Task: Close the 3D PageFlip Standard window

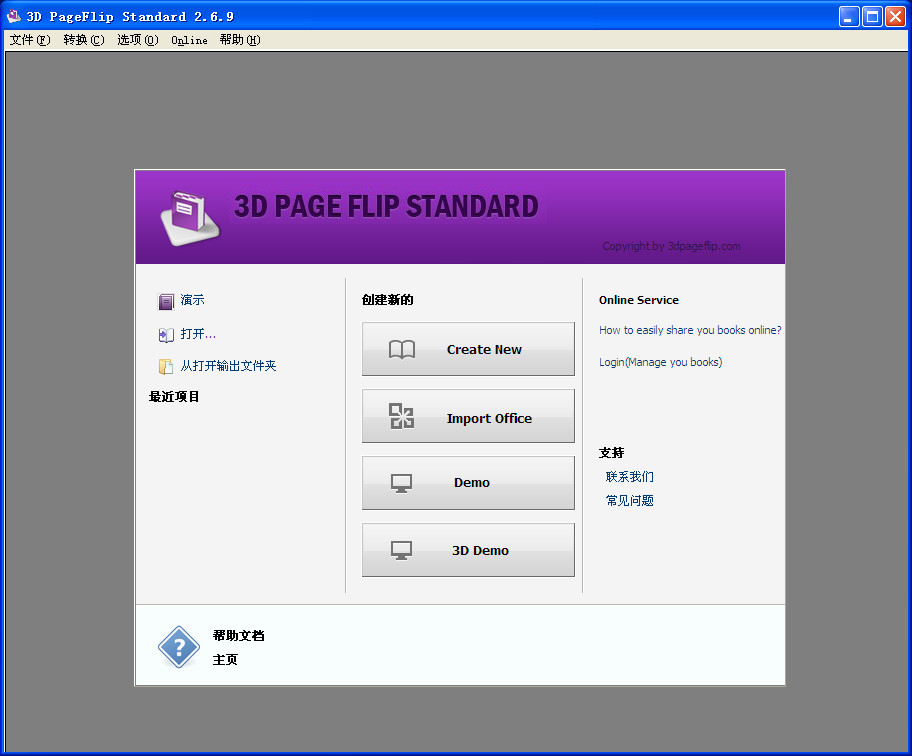Action: coord(895,16)
